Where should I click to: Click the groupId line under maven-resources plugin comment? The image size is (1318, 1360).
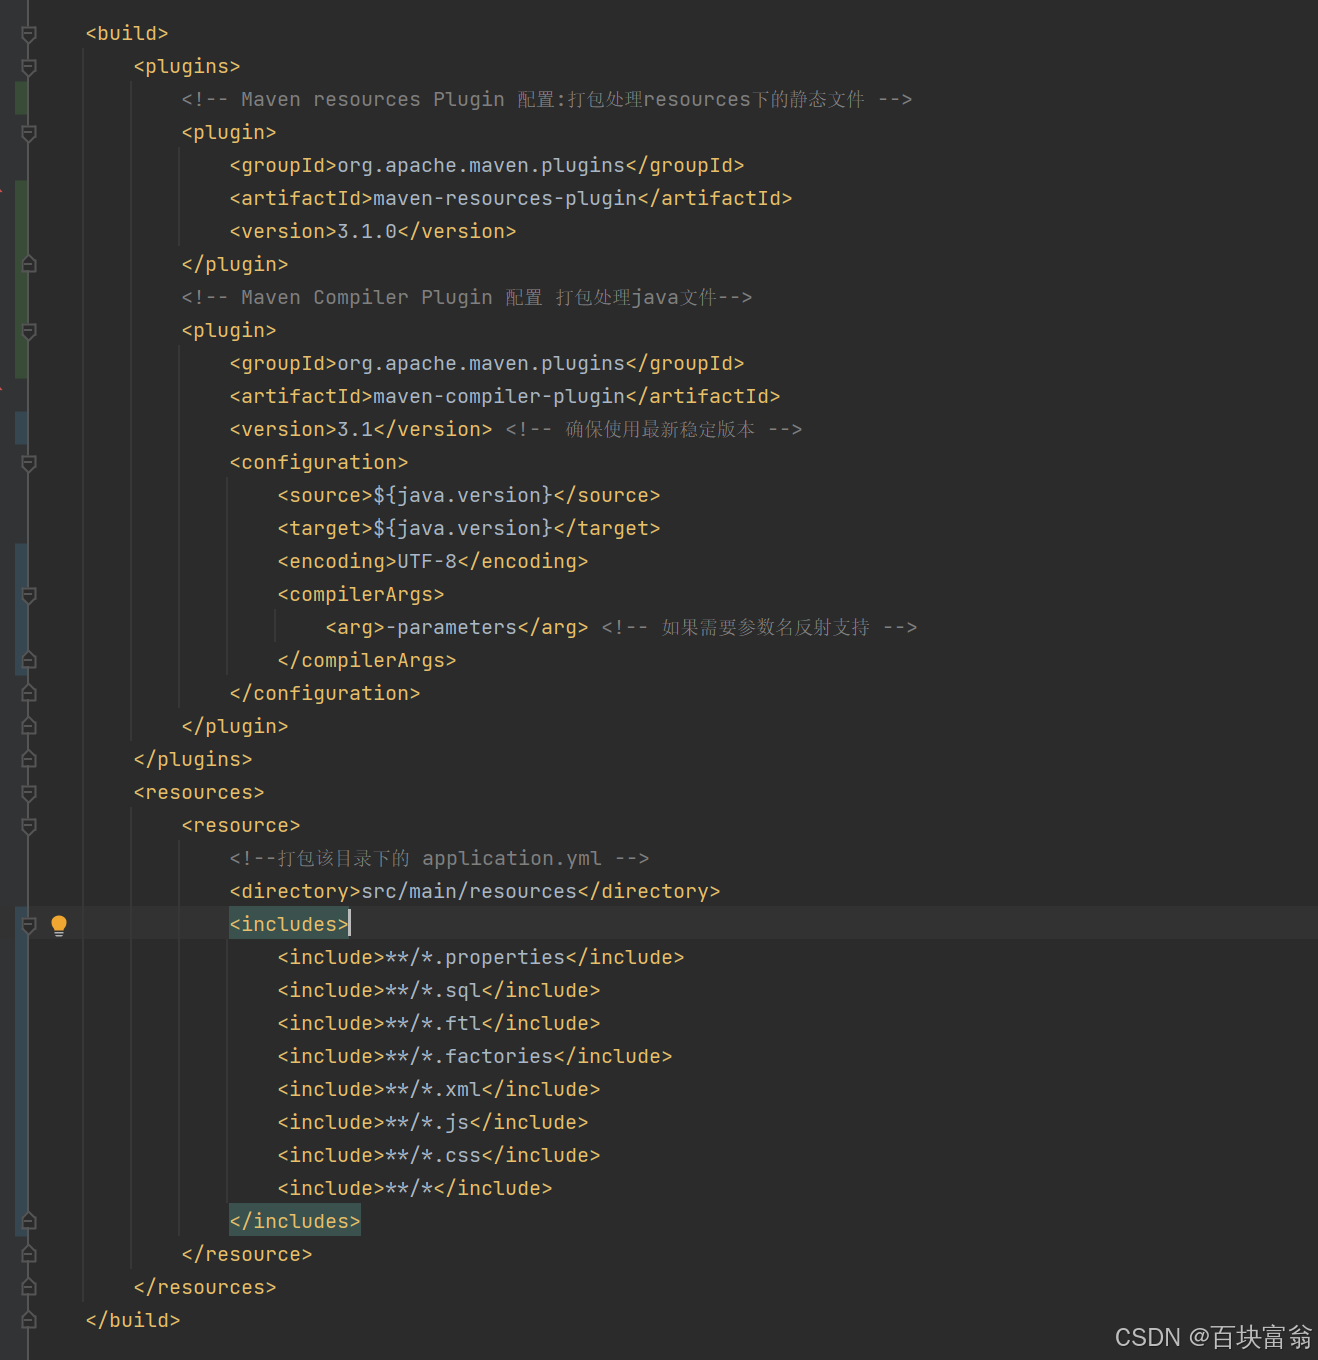(487, 166)
